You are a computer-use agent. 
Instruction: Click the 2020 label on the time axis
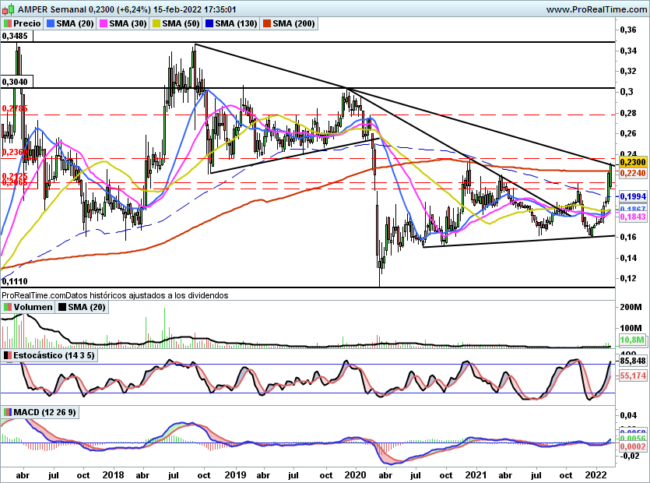355,474
